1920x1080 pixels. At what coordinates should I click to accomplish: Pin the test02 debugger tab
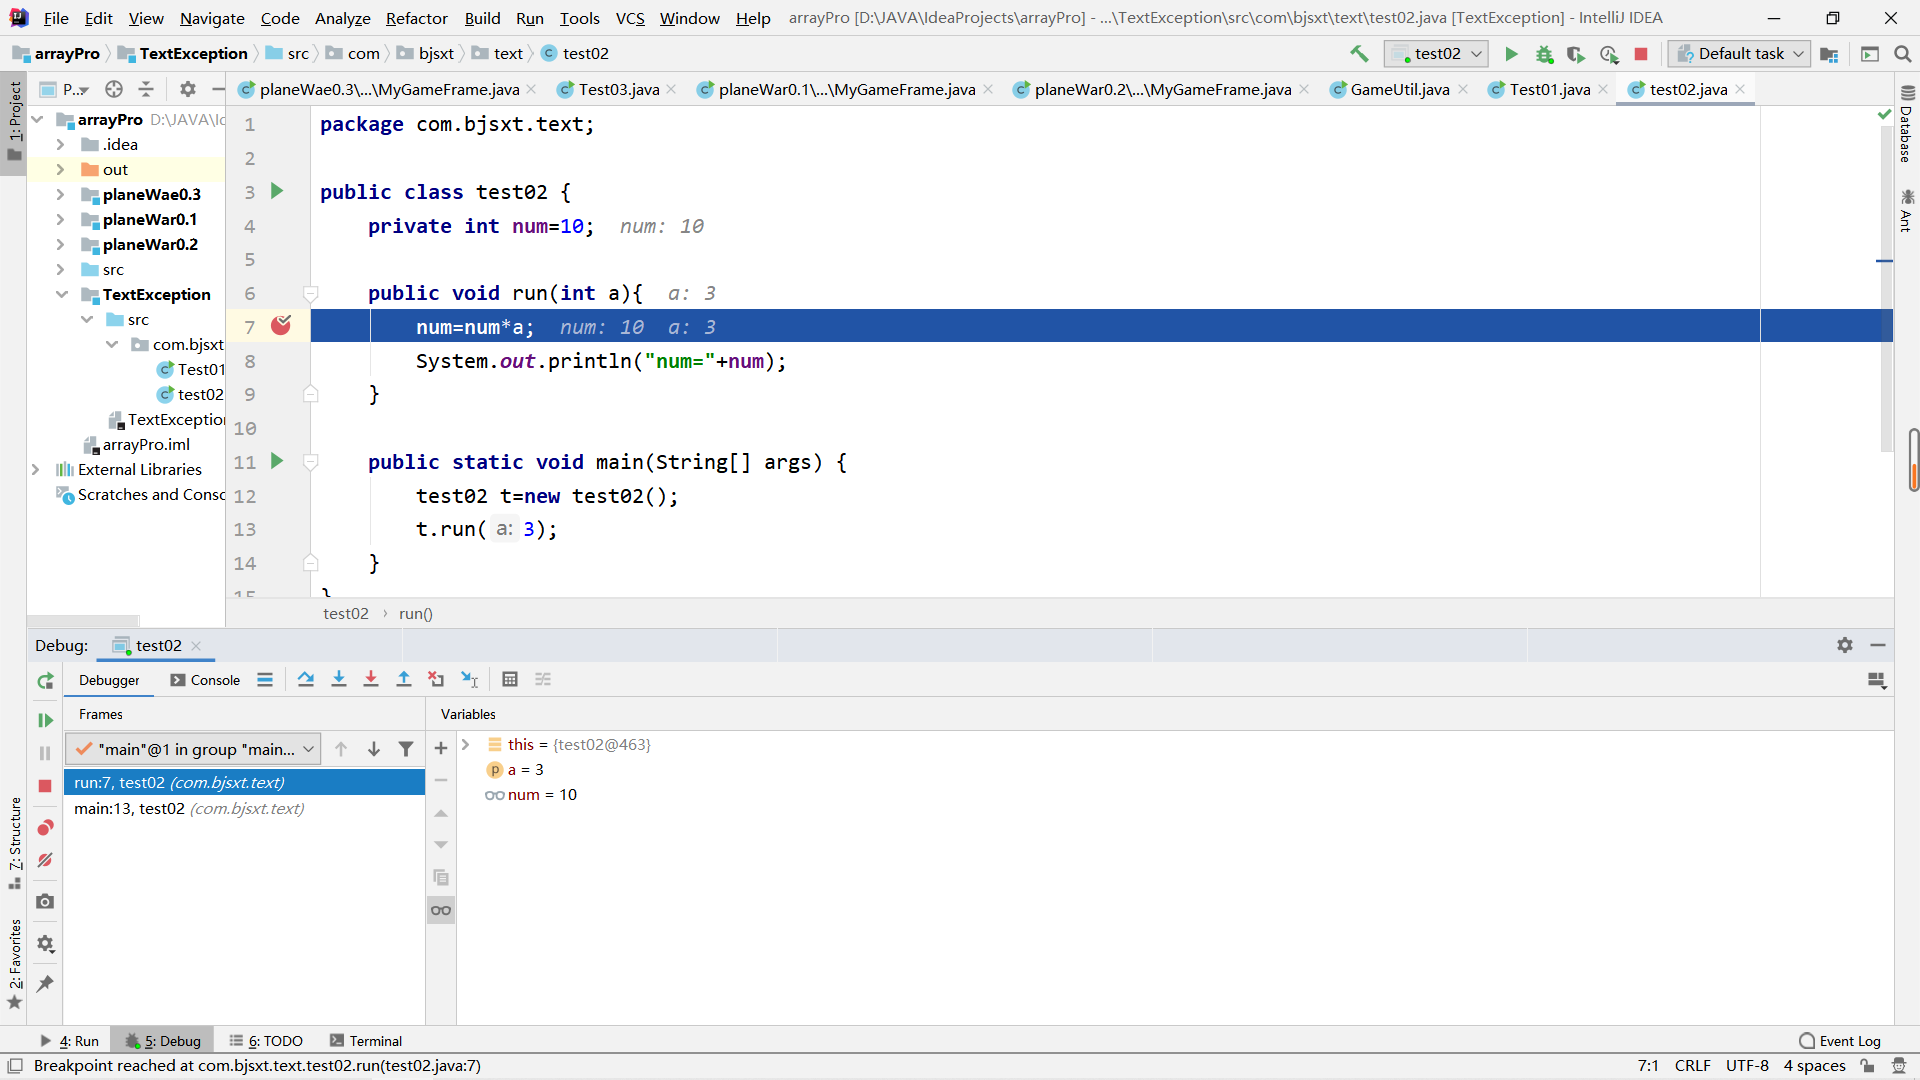tap(44, 984)
